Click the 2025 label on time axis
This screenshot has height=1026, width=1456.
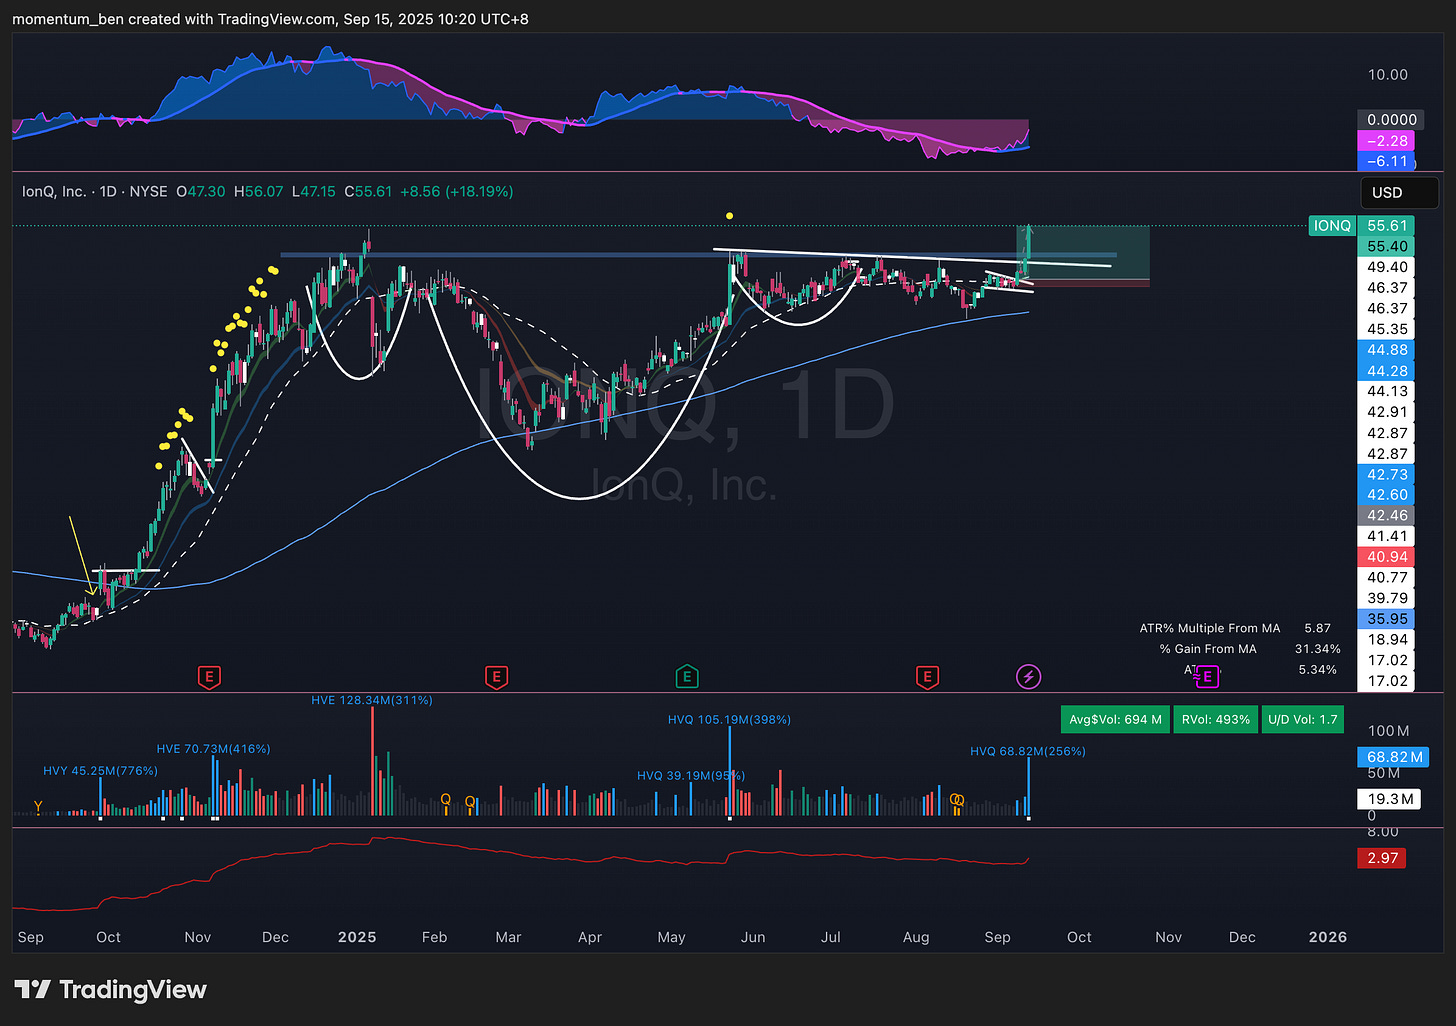357,937
